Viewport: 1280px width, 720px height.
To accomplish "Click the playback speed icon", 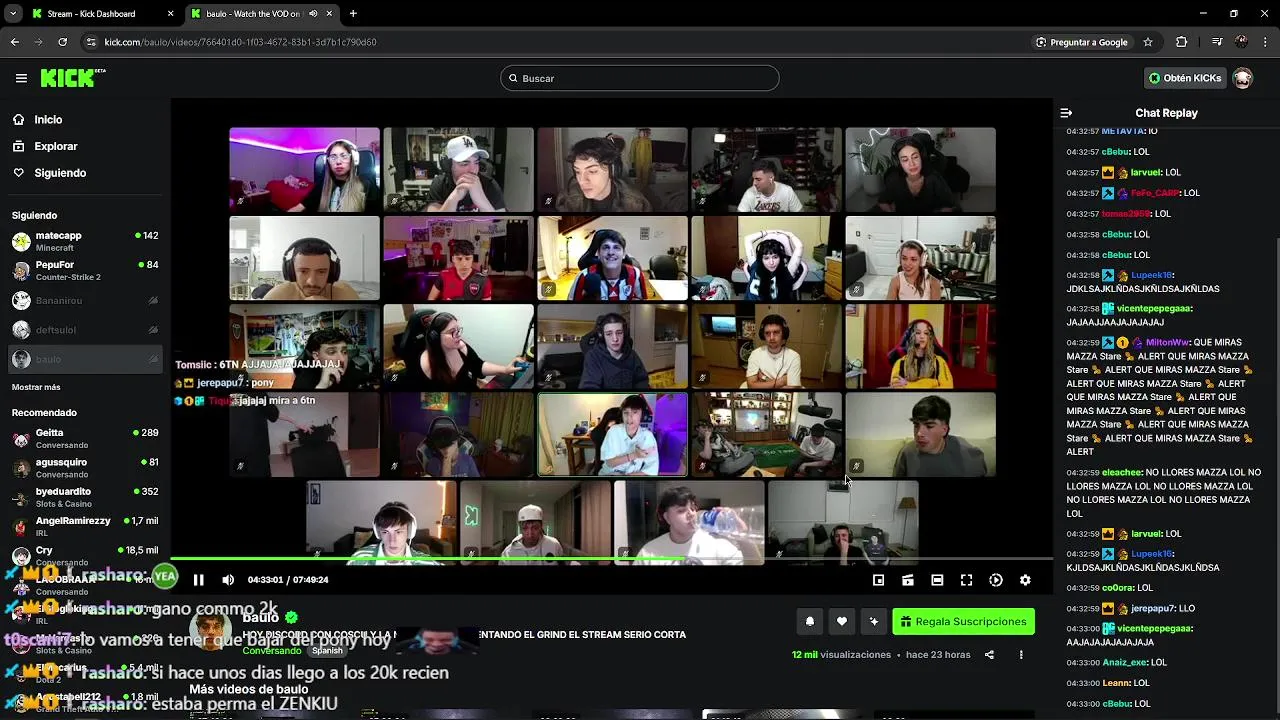I will coord(996,580).
